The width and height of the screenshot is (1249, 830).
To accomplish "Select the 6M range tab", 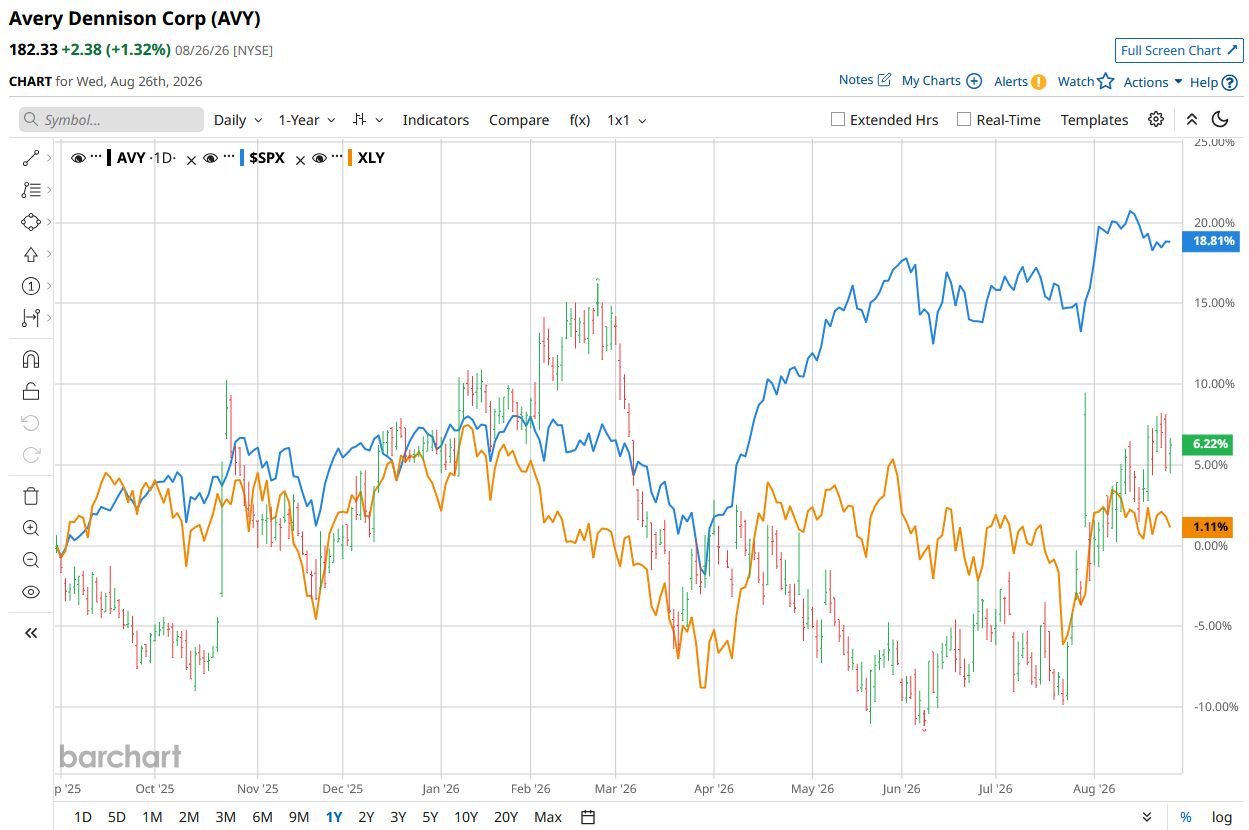I will pos(262,817).
